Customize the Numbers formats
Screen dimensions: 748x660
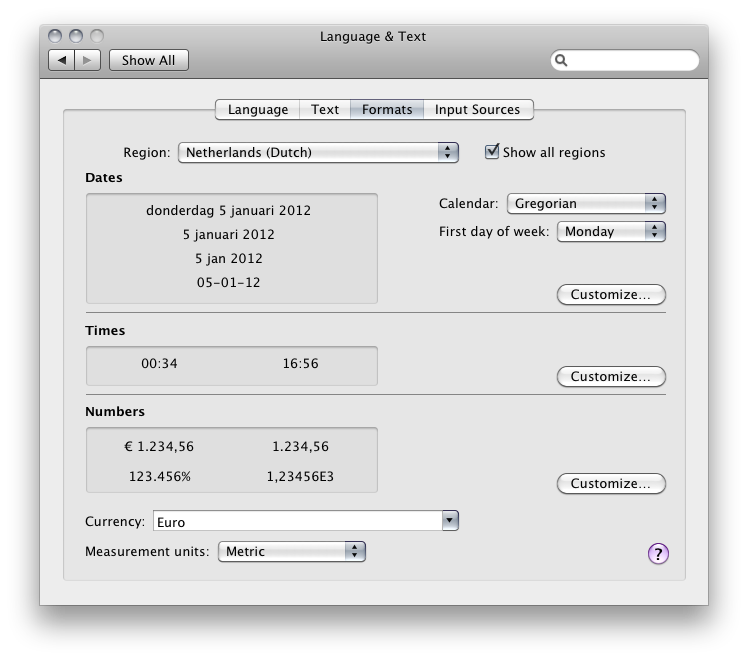pos(611,484)
